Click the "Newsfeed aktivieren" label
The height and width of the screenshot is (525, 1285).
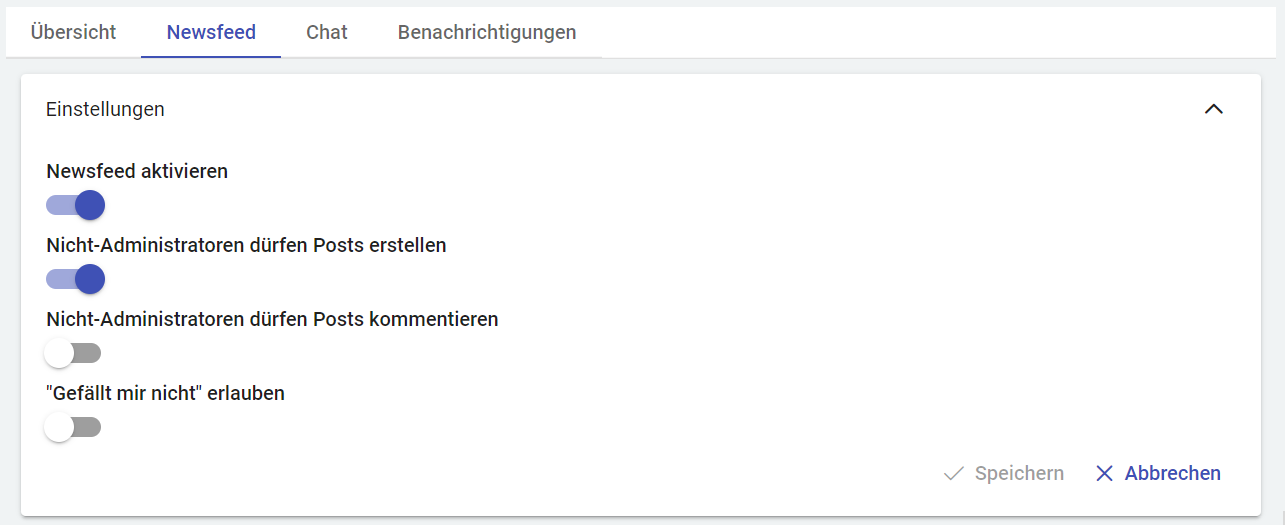tap(137, 171)
